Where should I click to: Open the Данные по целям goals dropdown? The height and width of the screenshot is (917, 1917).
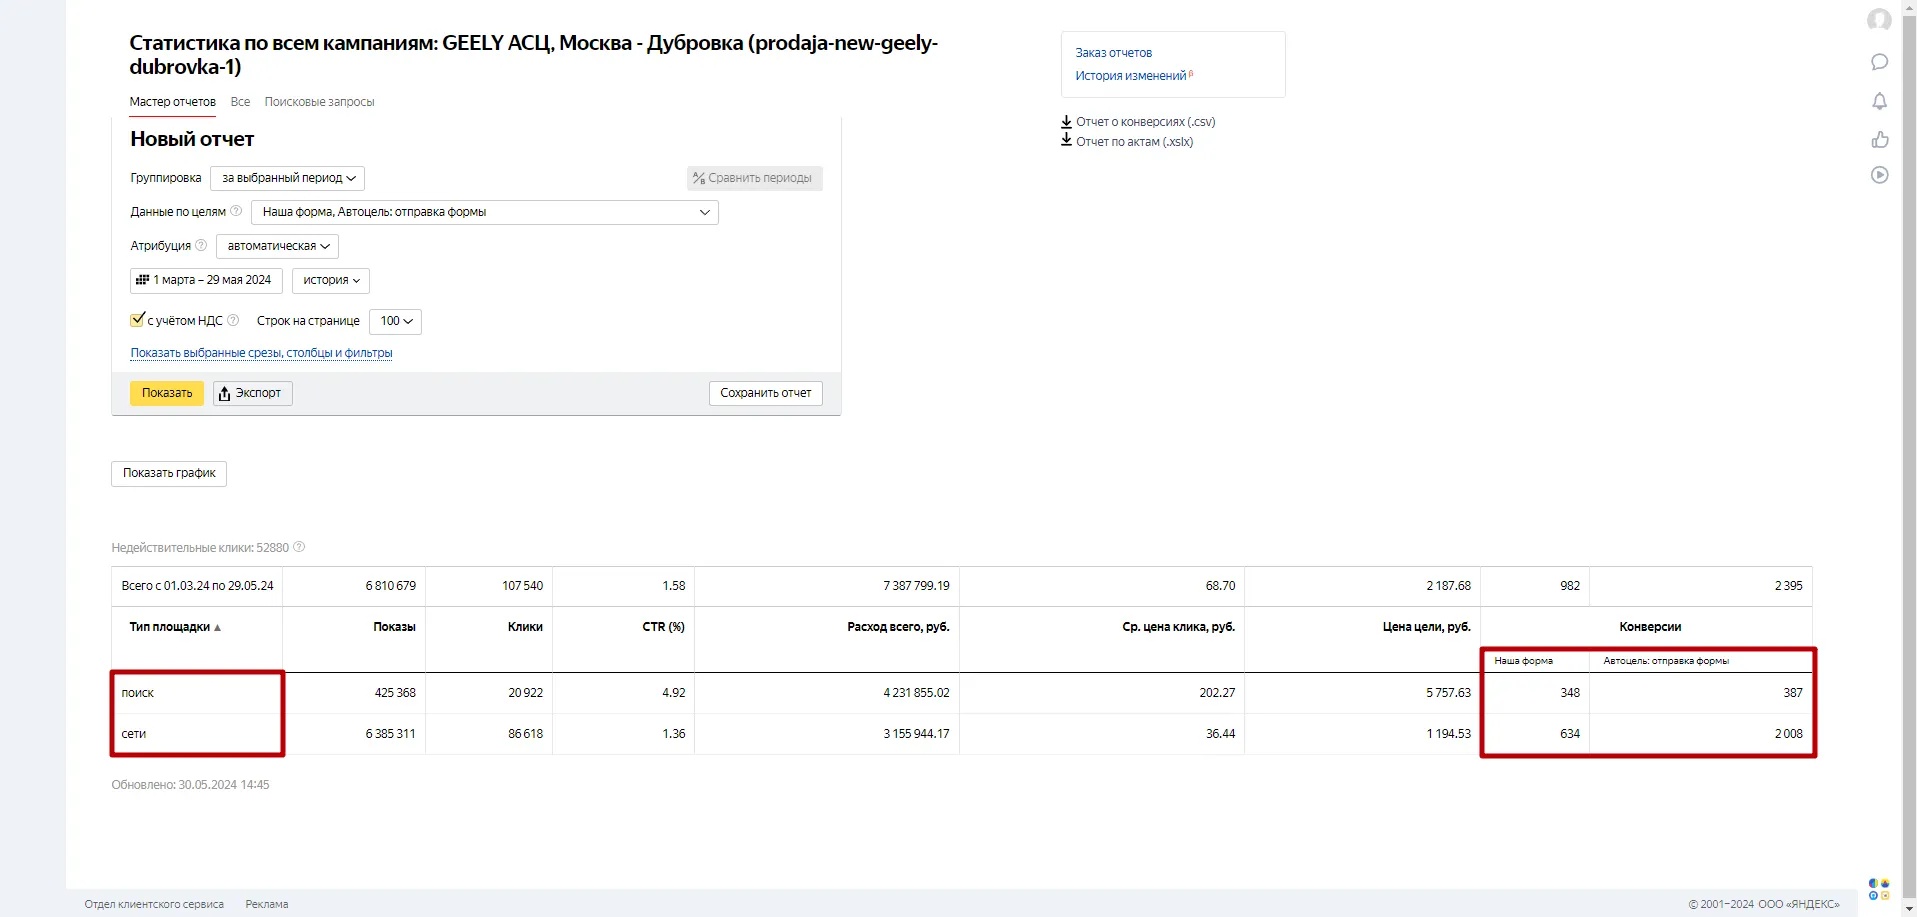pyautogui.click(x=484, y=212)
